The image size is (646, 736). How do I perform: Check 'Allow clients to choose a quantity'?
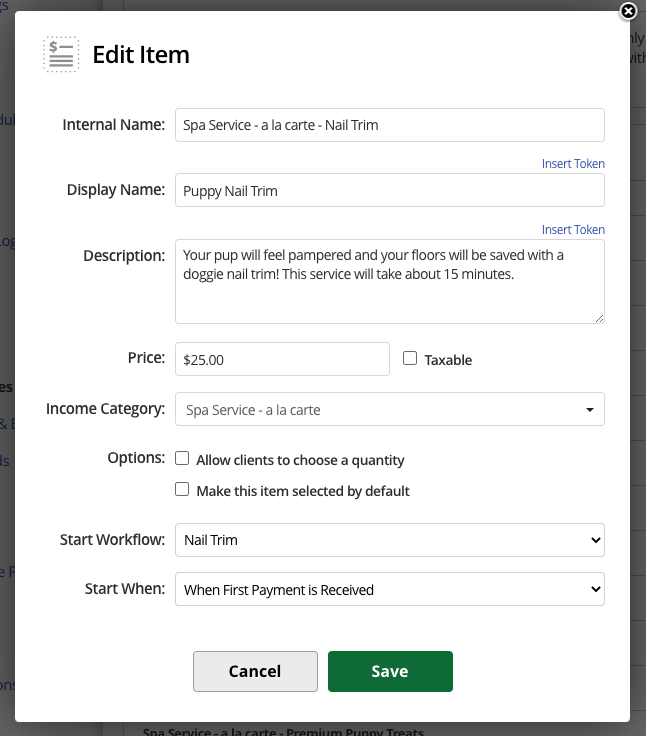[x=182, y=459]
